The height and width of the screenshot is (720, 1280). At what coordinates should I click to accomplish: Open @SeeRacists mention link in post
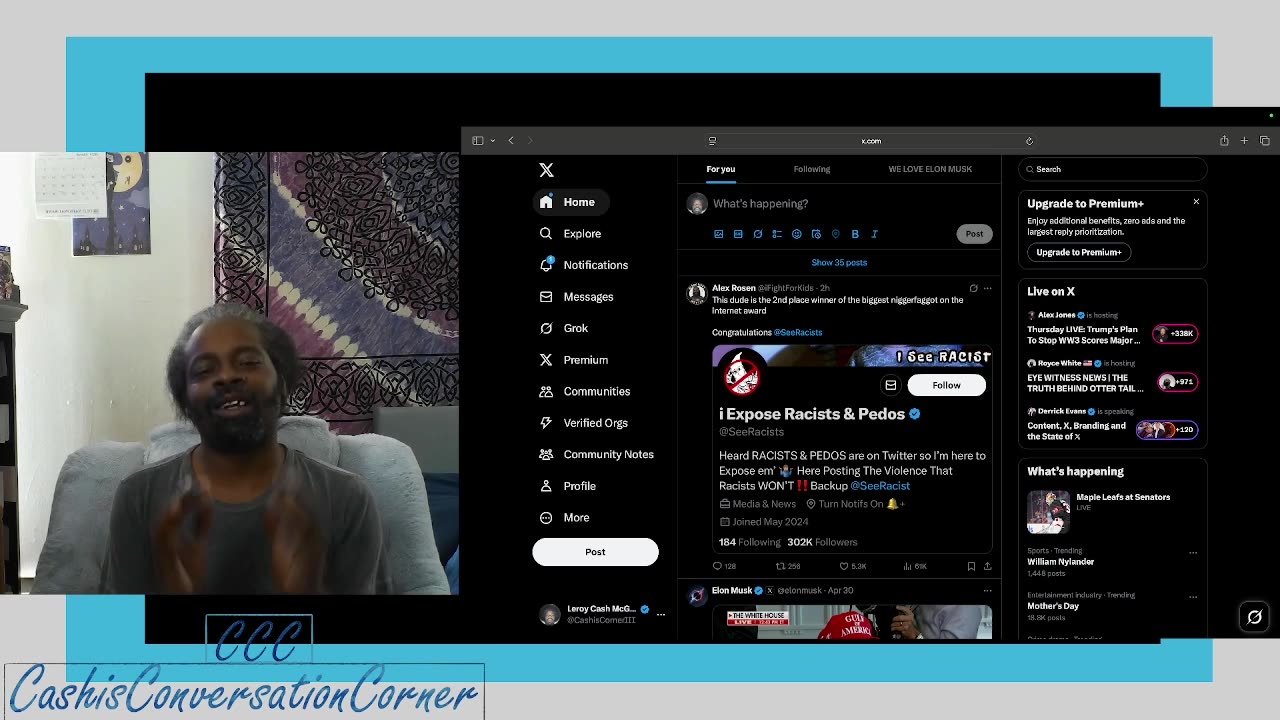tap(798, 332)
